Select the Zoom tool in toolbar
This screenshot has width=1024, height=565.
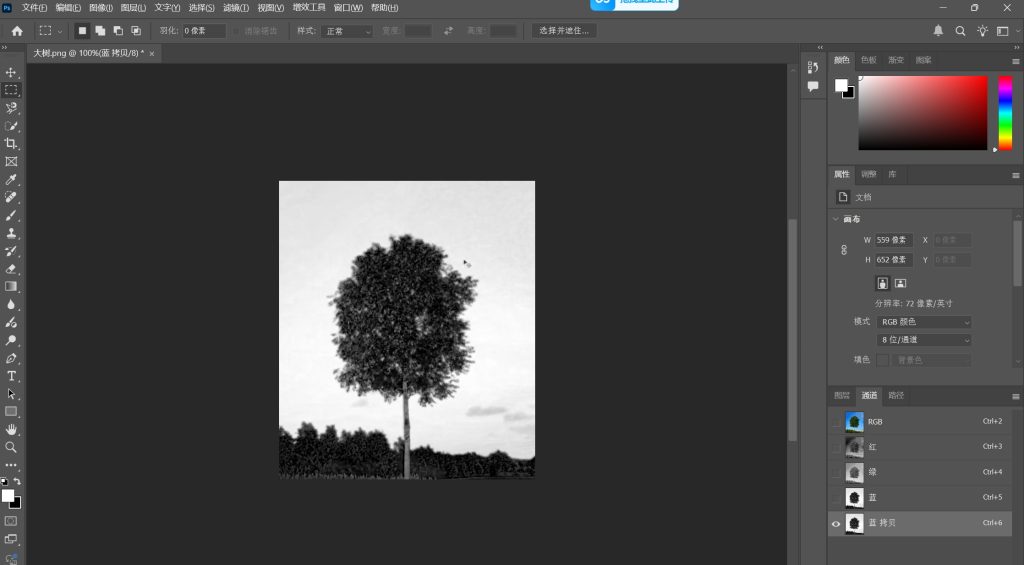[x=11, y=447]
